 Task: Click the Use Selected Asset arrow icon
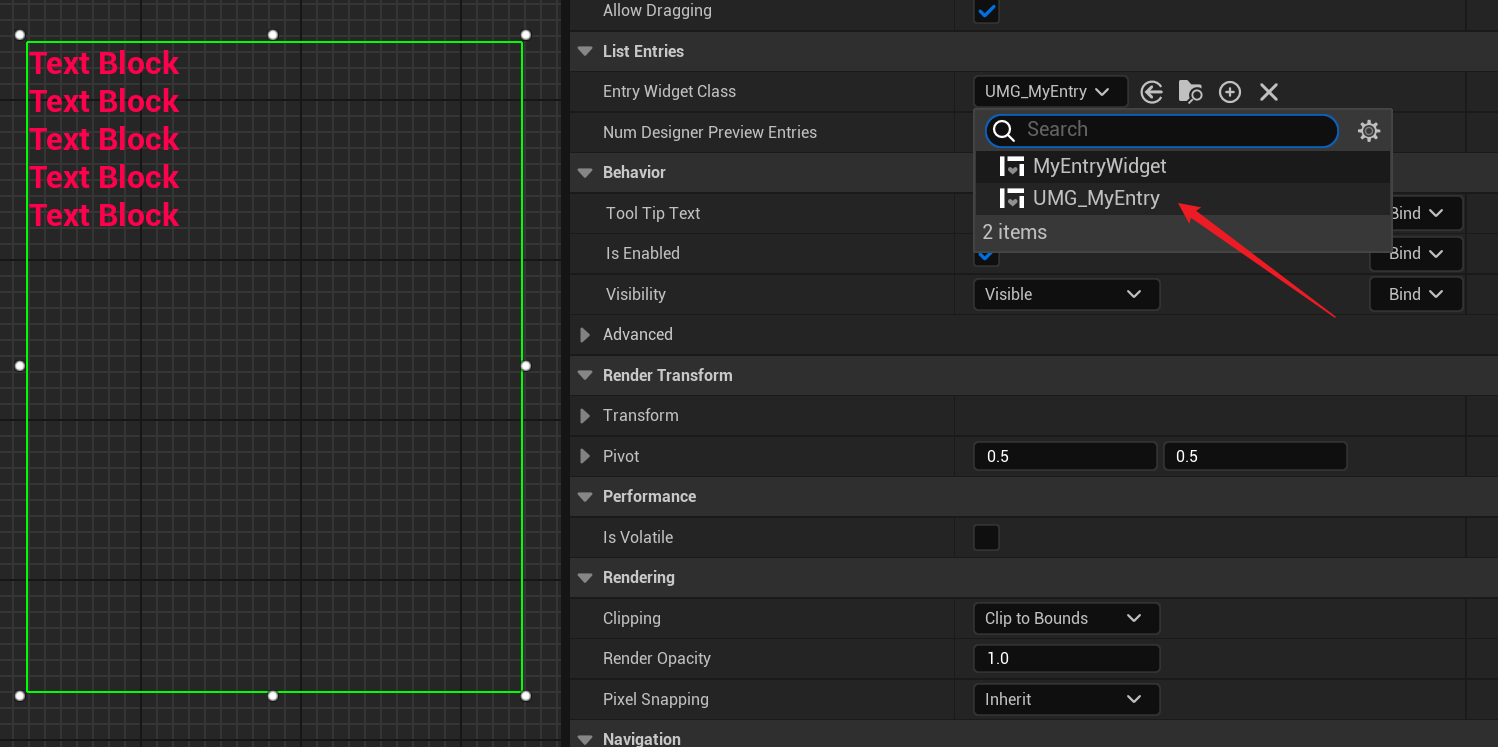(x=1151, y=92)
